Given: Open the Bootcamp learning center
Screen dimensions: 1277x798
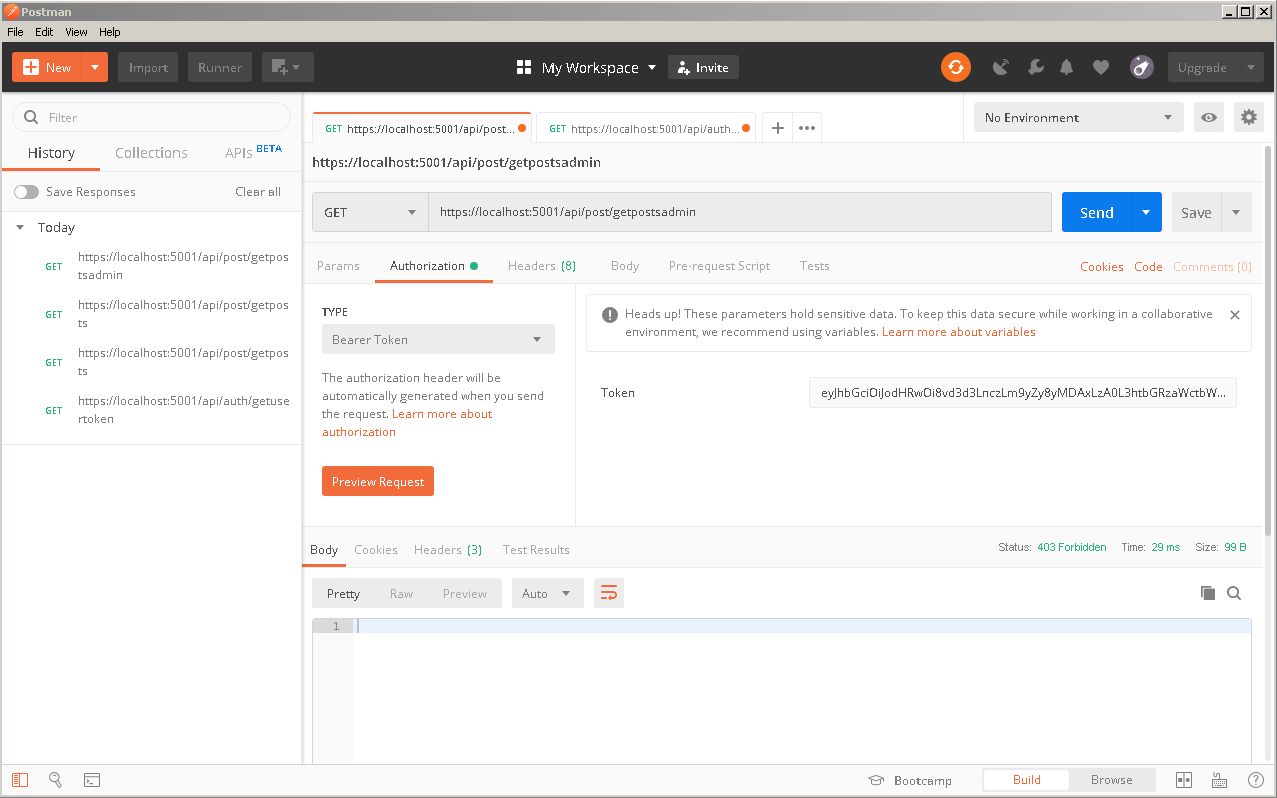Looking at the screenshot, I should pos(910,780).
